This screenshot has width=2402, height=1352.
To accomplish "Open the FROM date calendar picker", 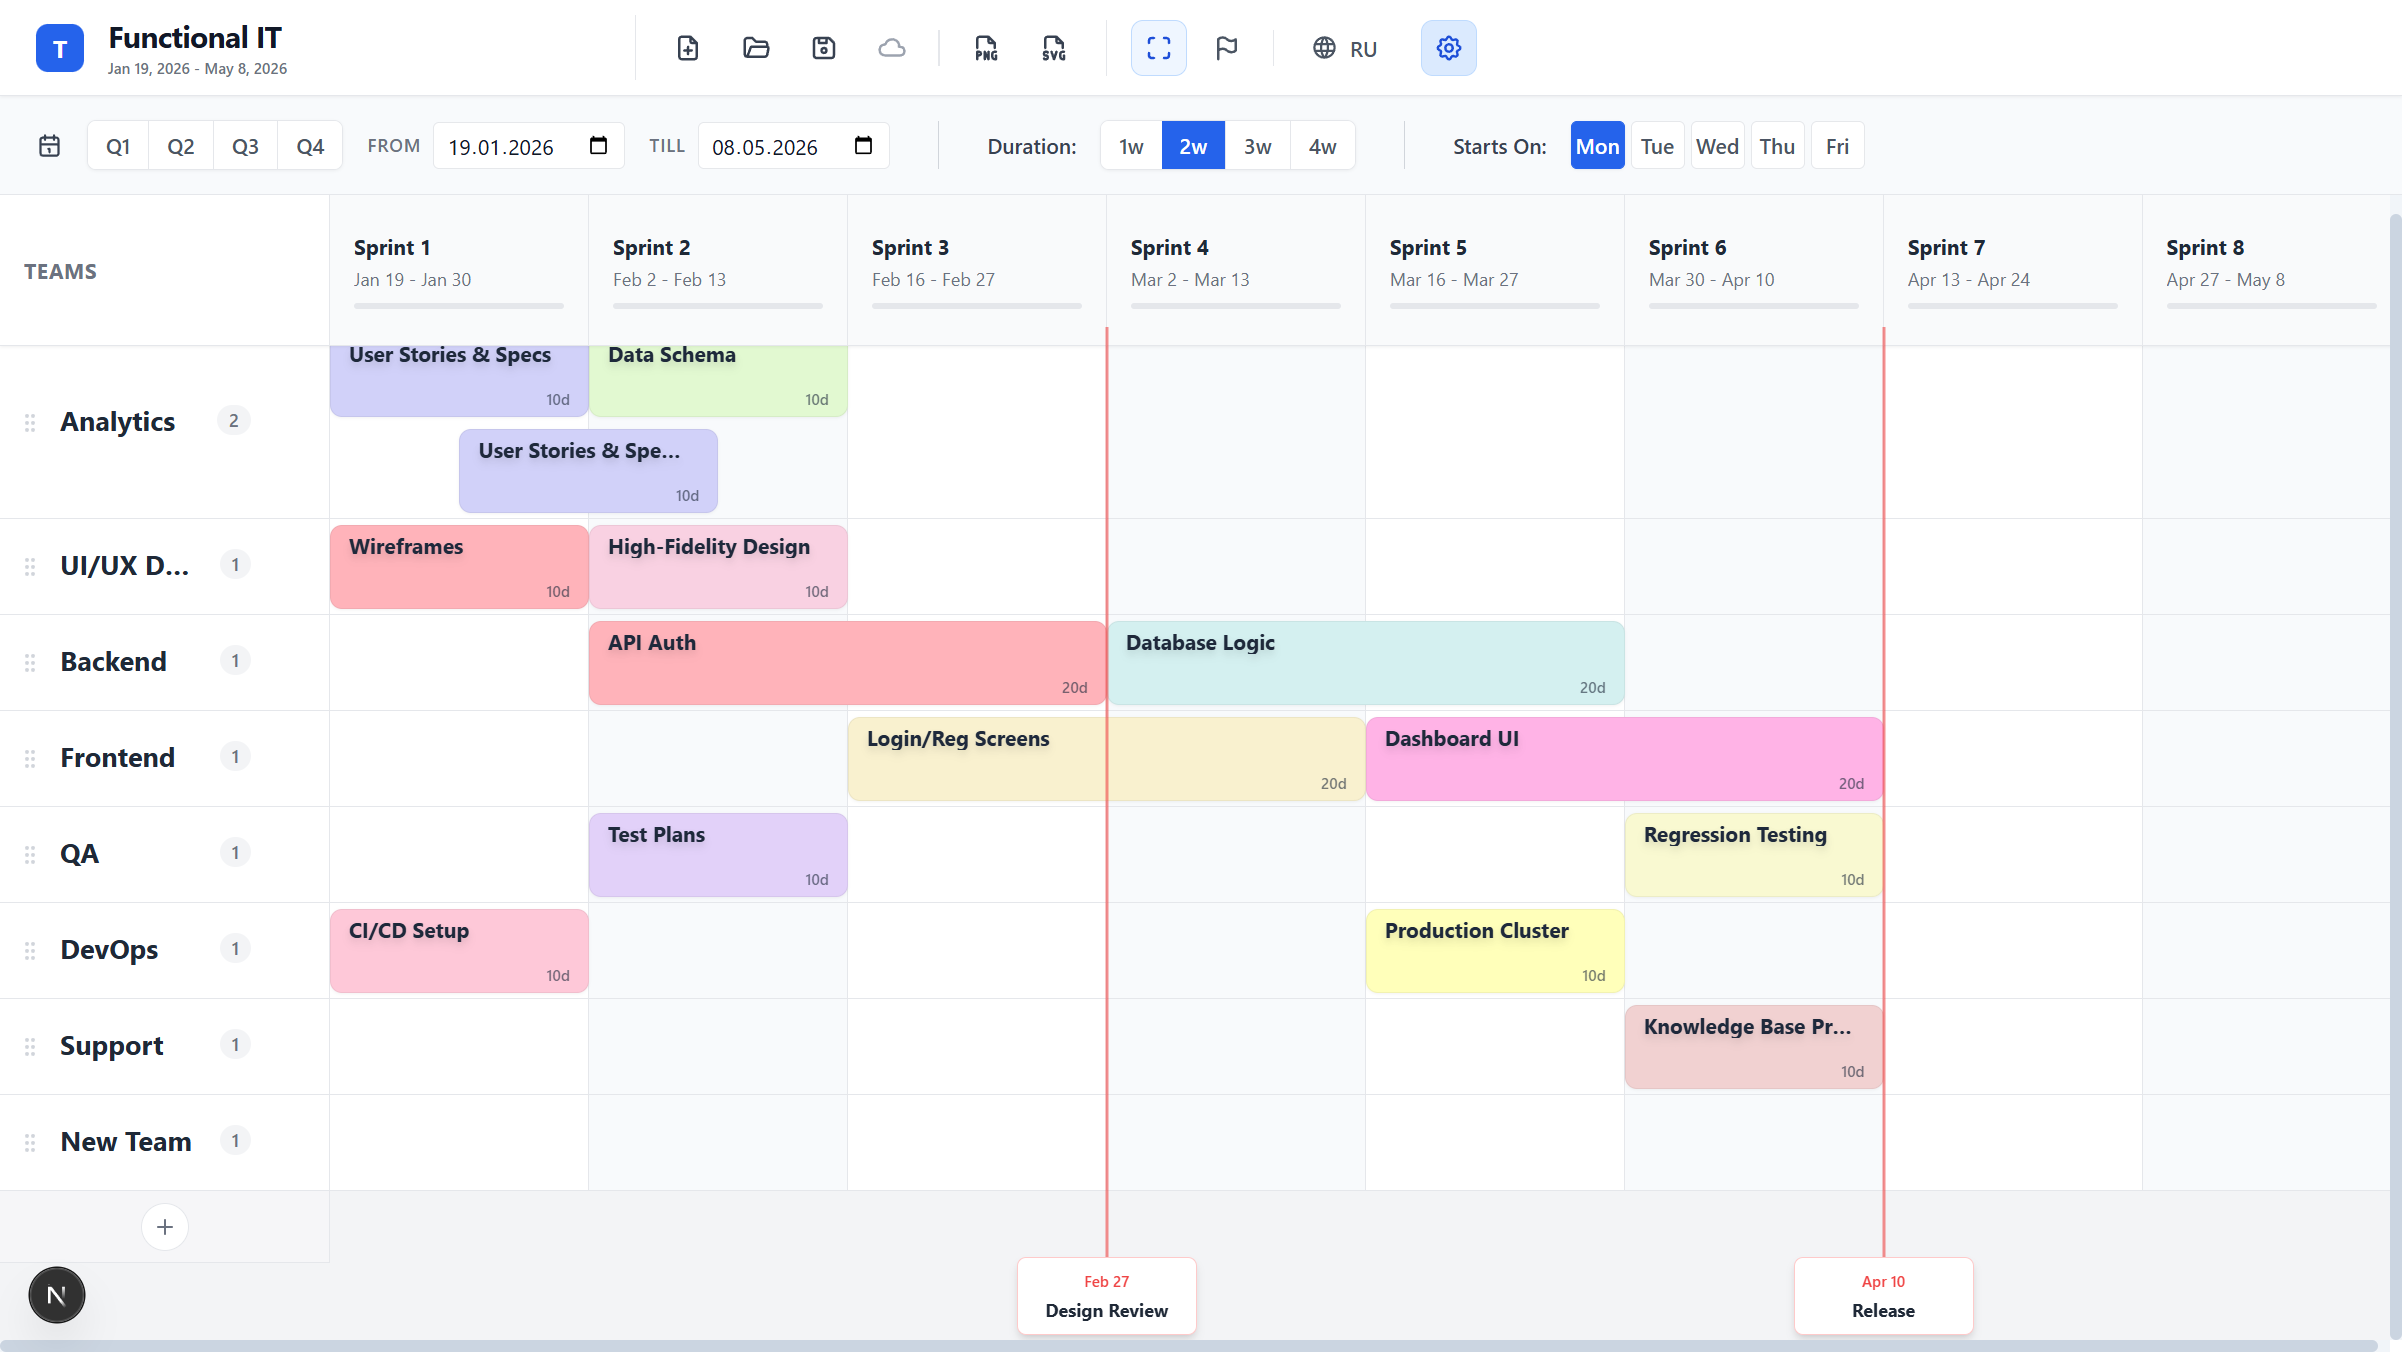I will pos(598,146).
